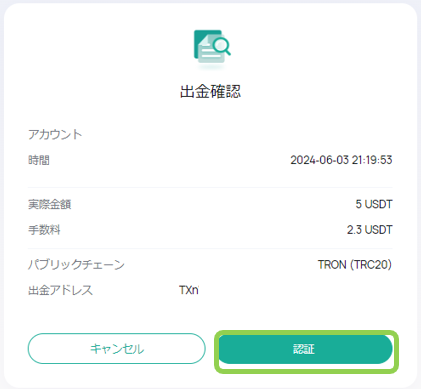Click the キャンセル button
This screenshot has height=389, width=421.
coord(117,349)
